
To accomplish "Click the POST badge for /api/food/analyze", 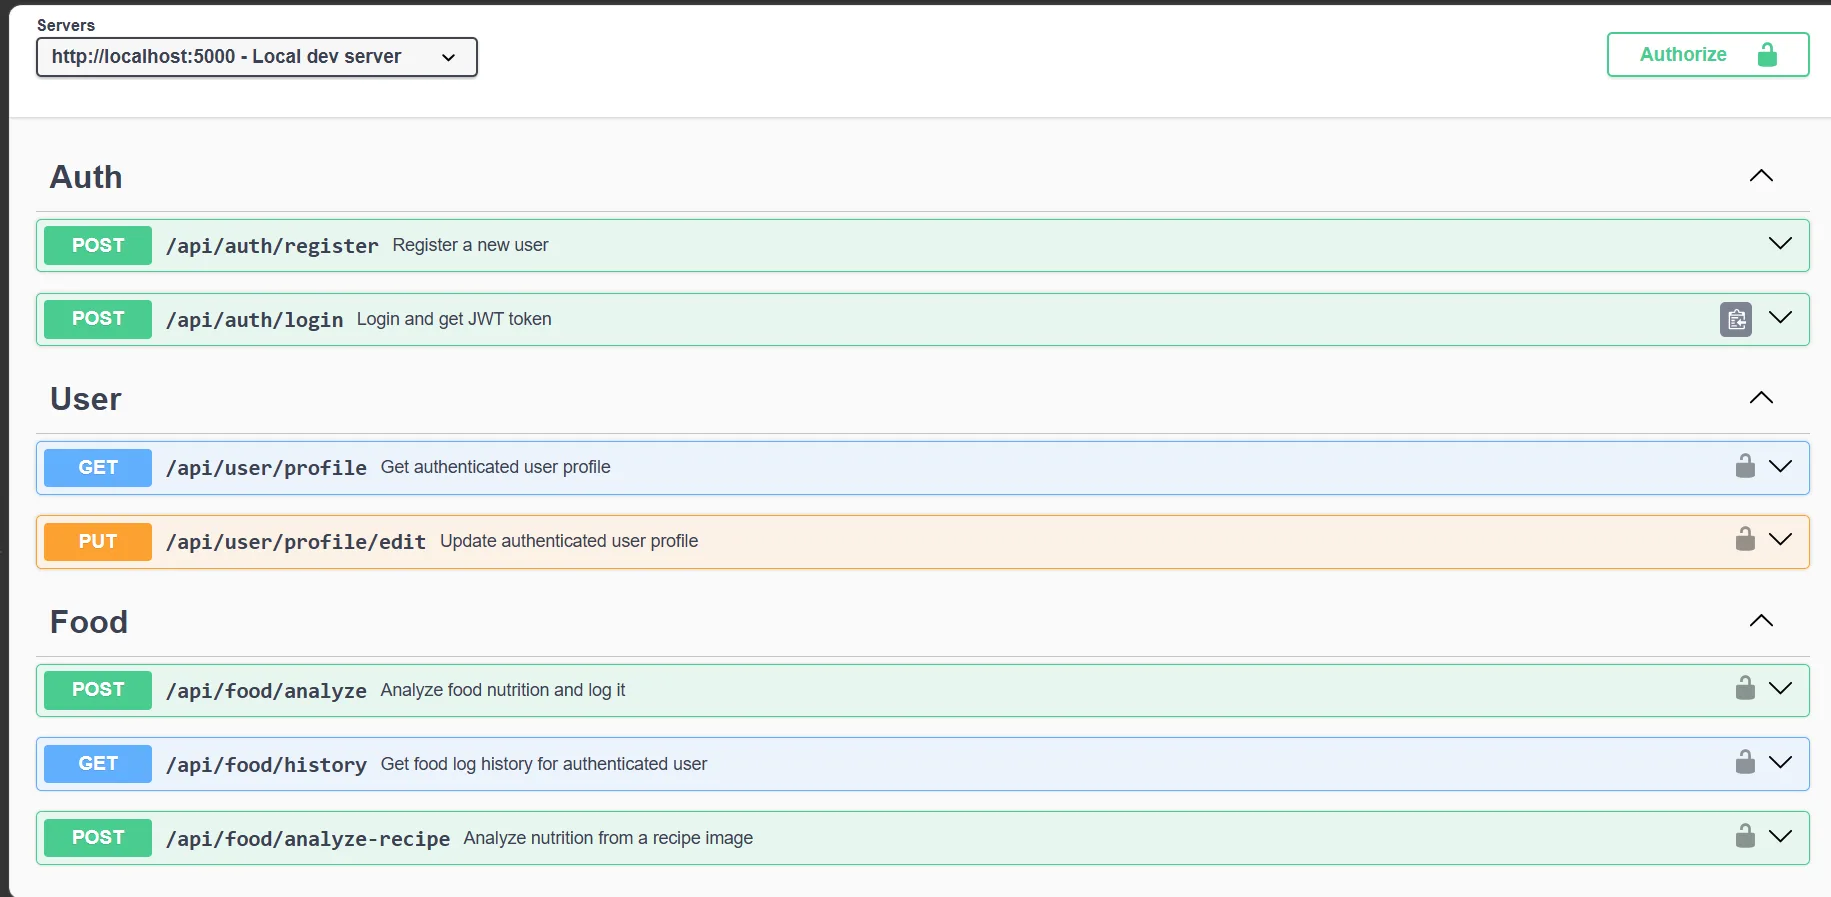I will pyautogui.click(x=98, y=690).
